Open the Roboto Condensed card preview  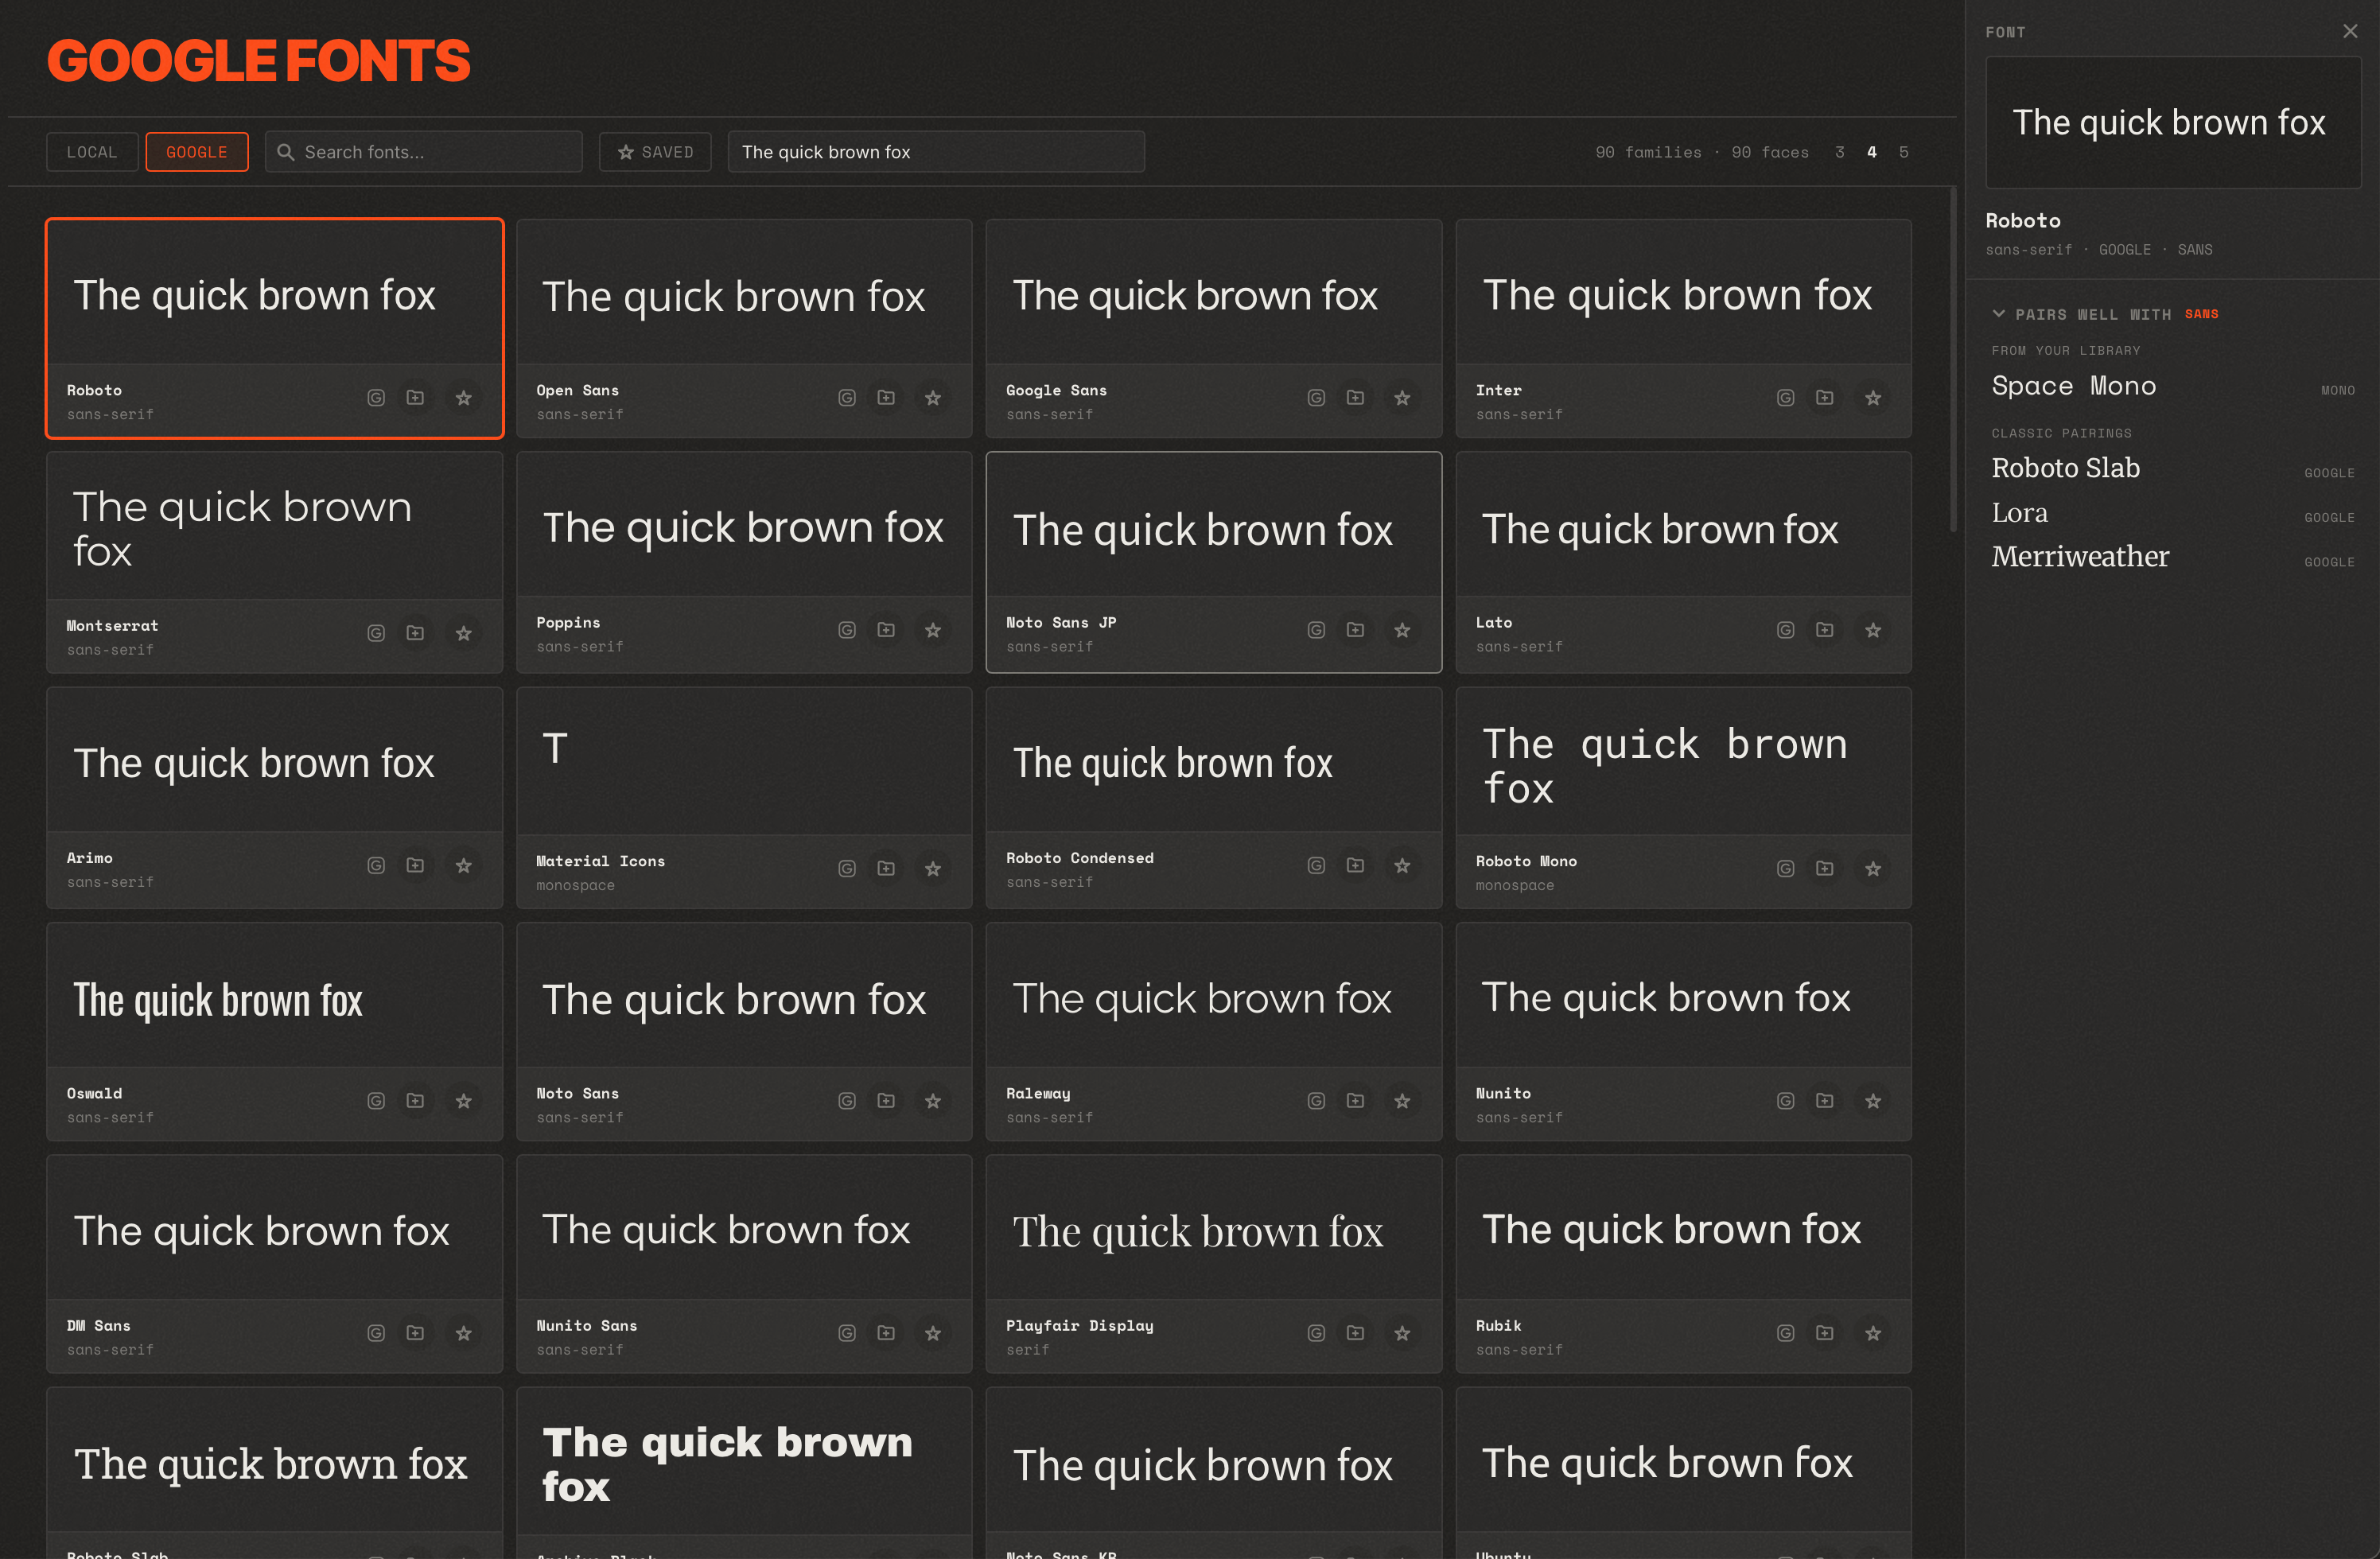(x=1214, y=761)
